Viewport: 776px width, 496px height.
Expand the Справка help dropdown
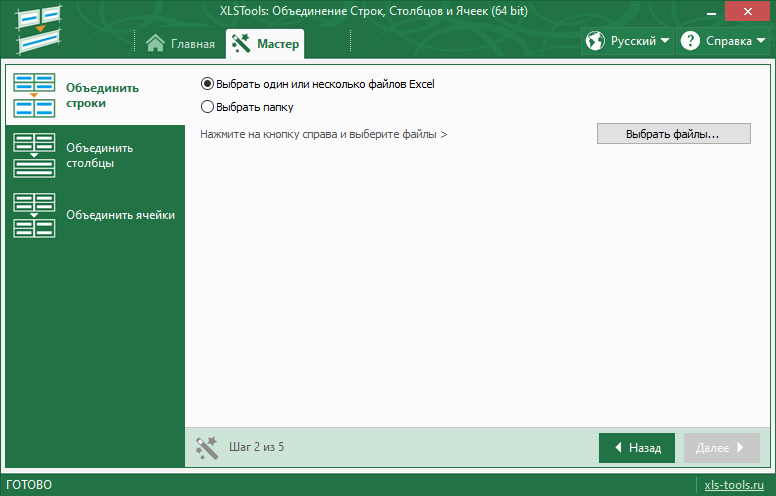736,42
